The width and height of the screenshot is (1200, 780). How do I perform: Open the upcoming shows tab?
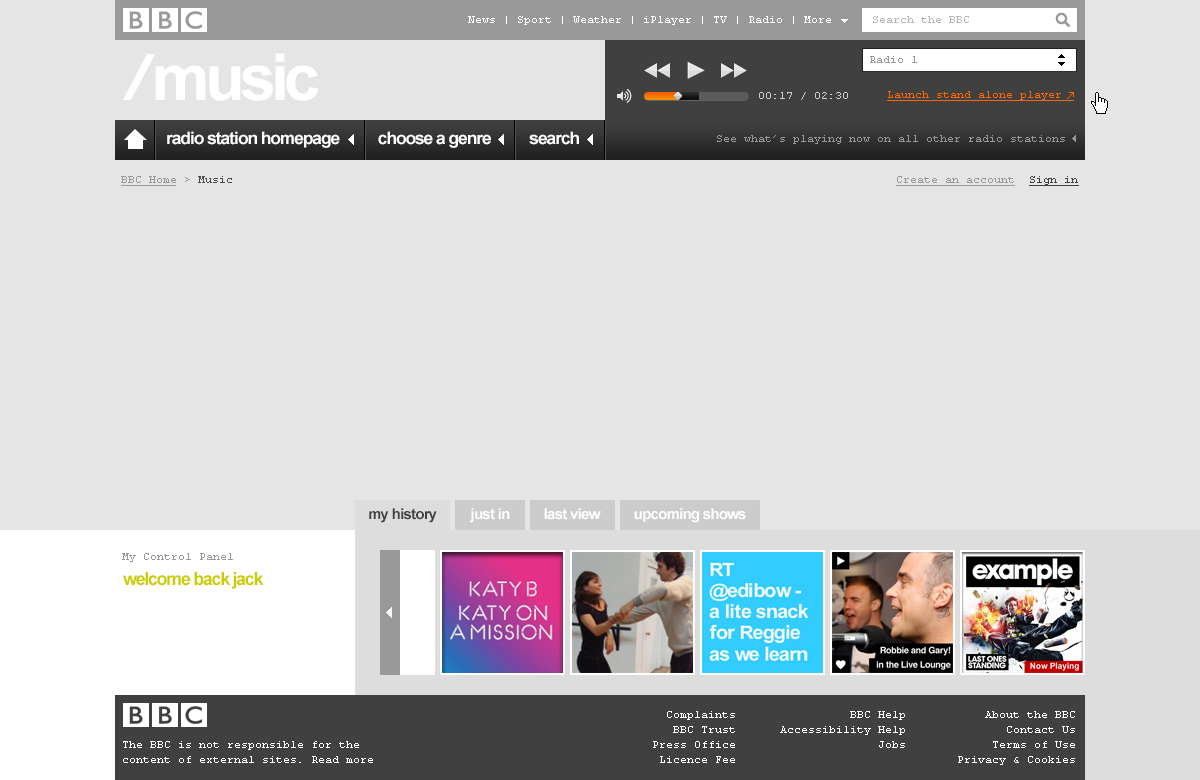689,515
